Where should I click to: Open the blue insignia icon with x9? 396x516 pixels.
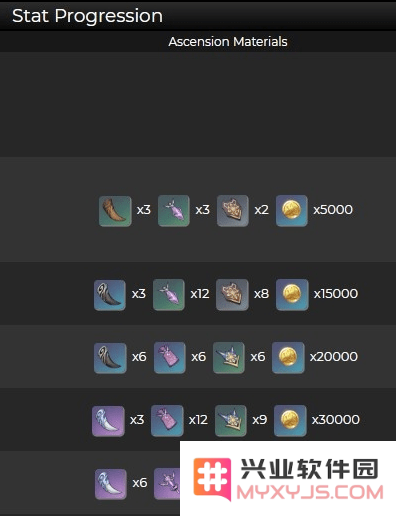(x=231, y=421)
